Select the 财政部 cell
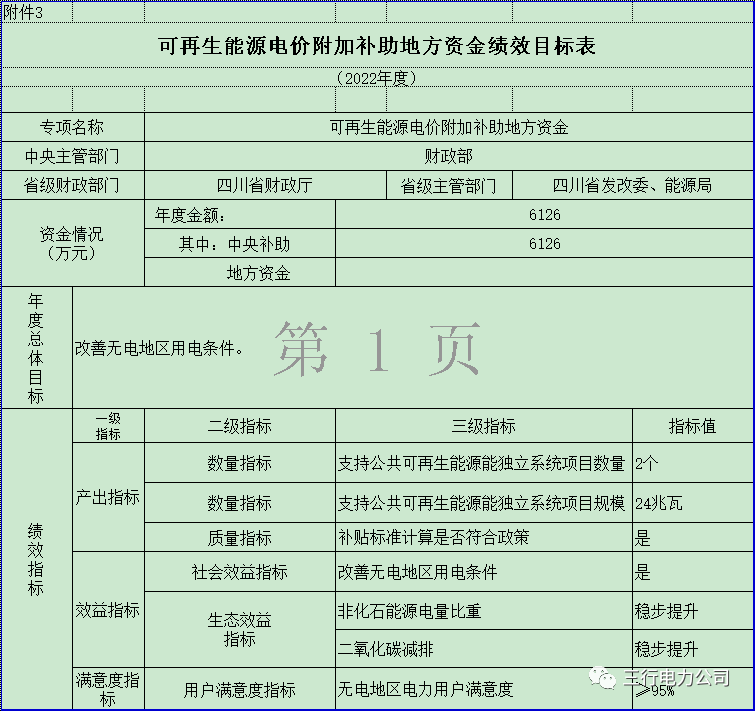The height and width of the screenshot is (711, 755). point(448,156)
